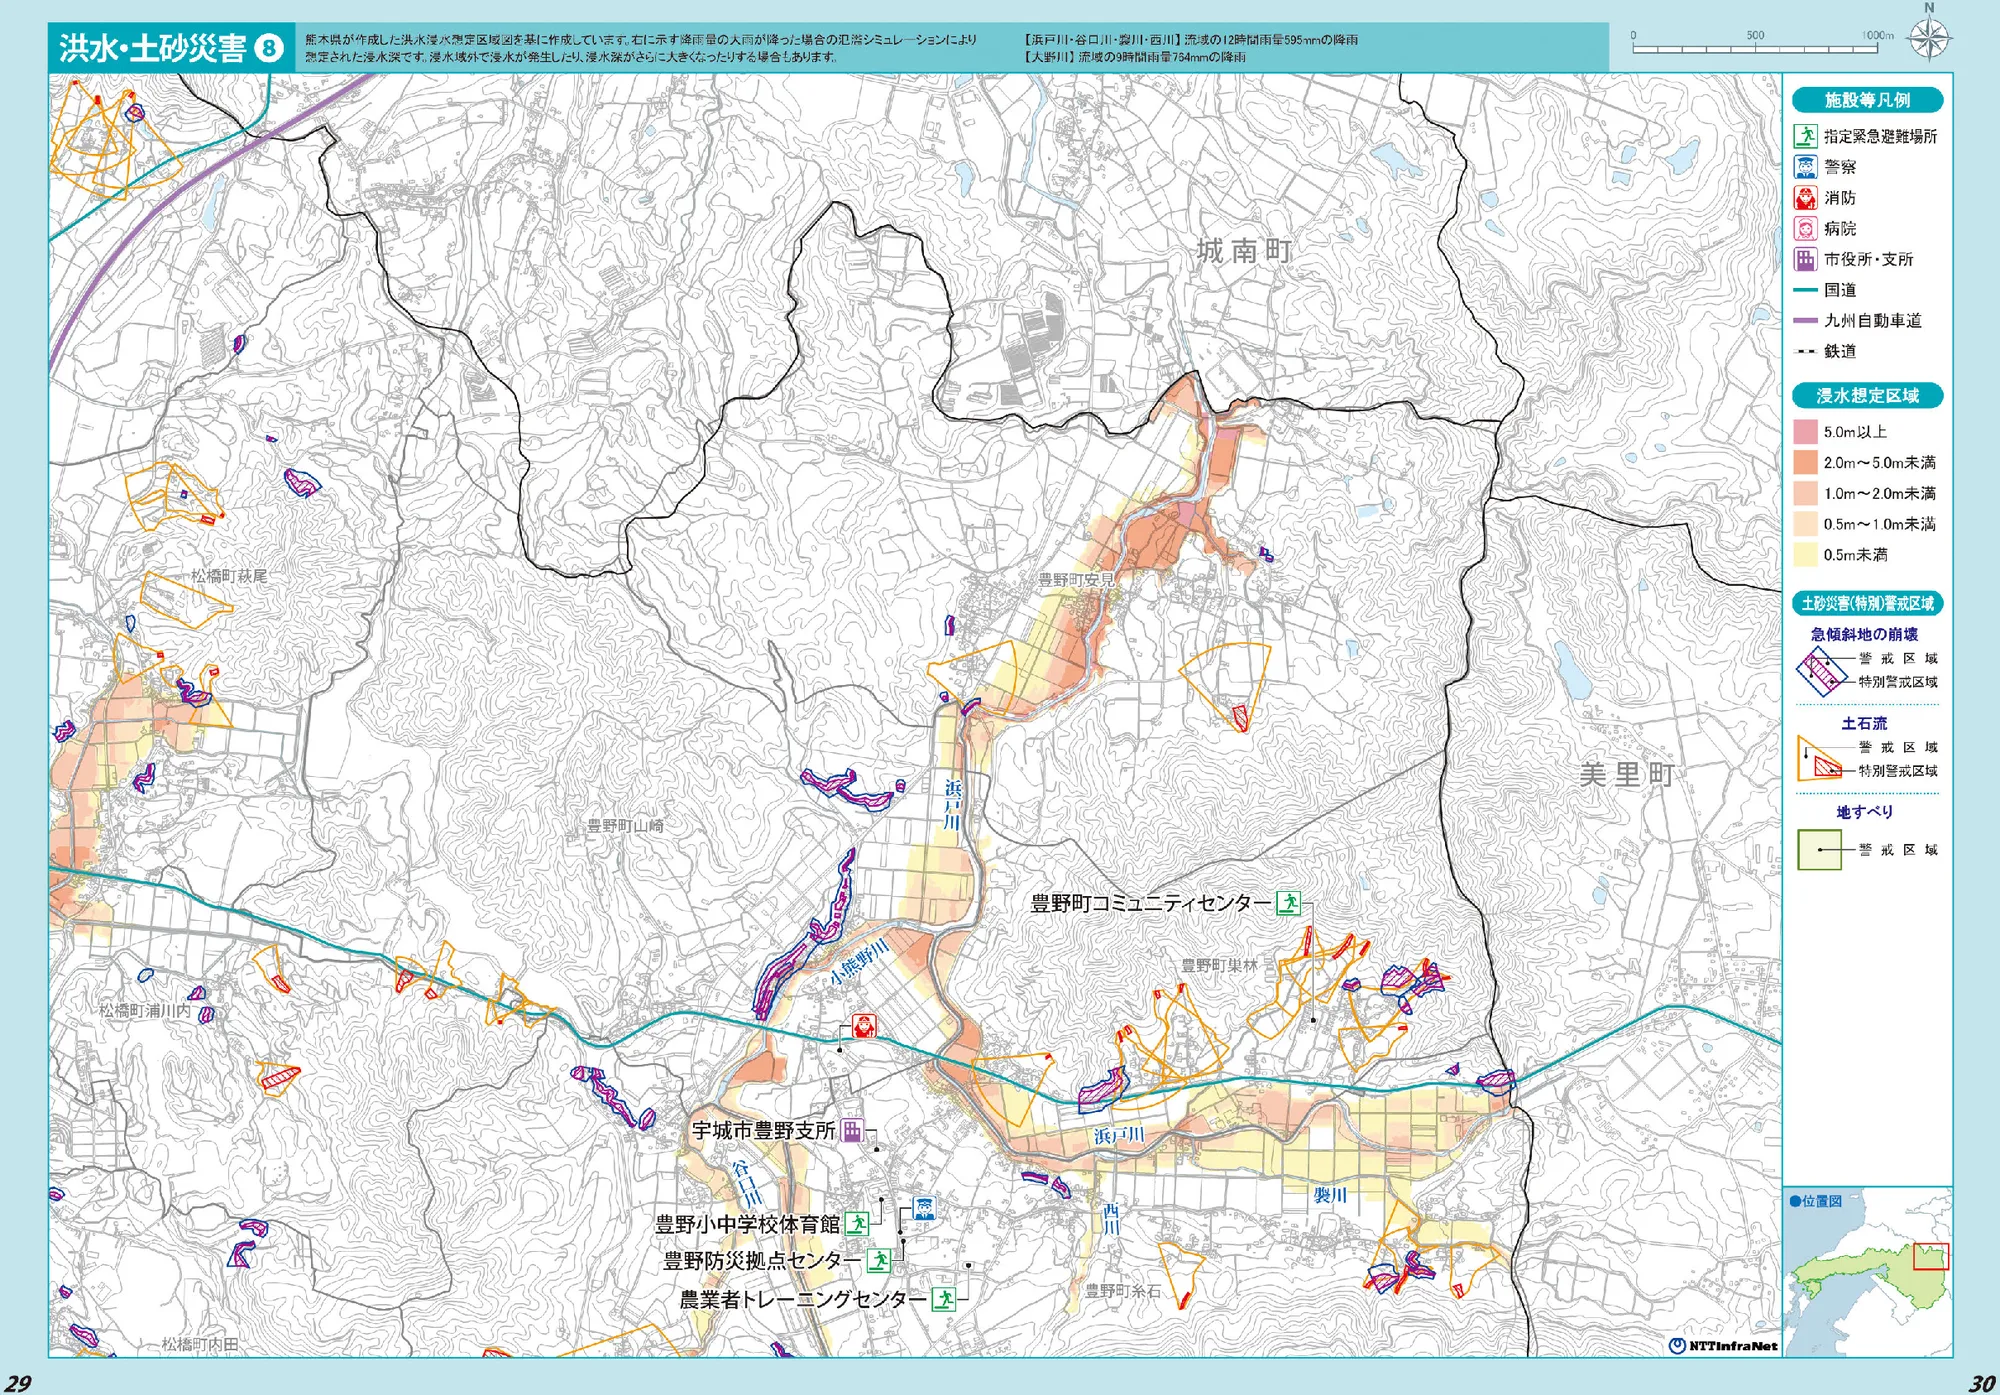2000x1395 pixels.
Task: Click the 松橋町萩尾 area label
Action: pyautogui.click(x=229, y=576)
